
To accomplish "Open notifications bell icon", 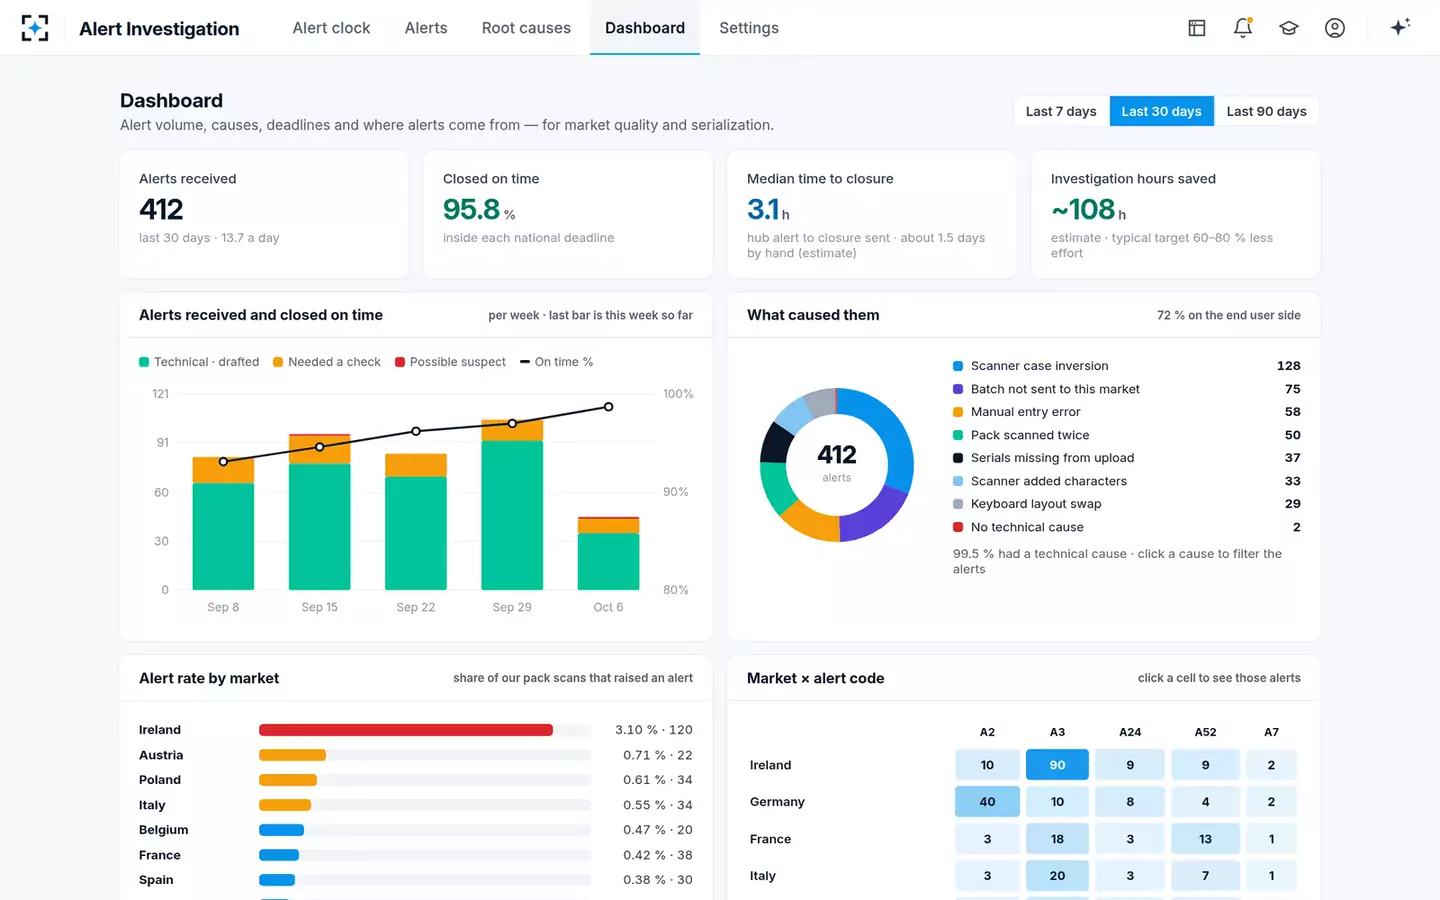I will [1243, 28].
